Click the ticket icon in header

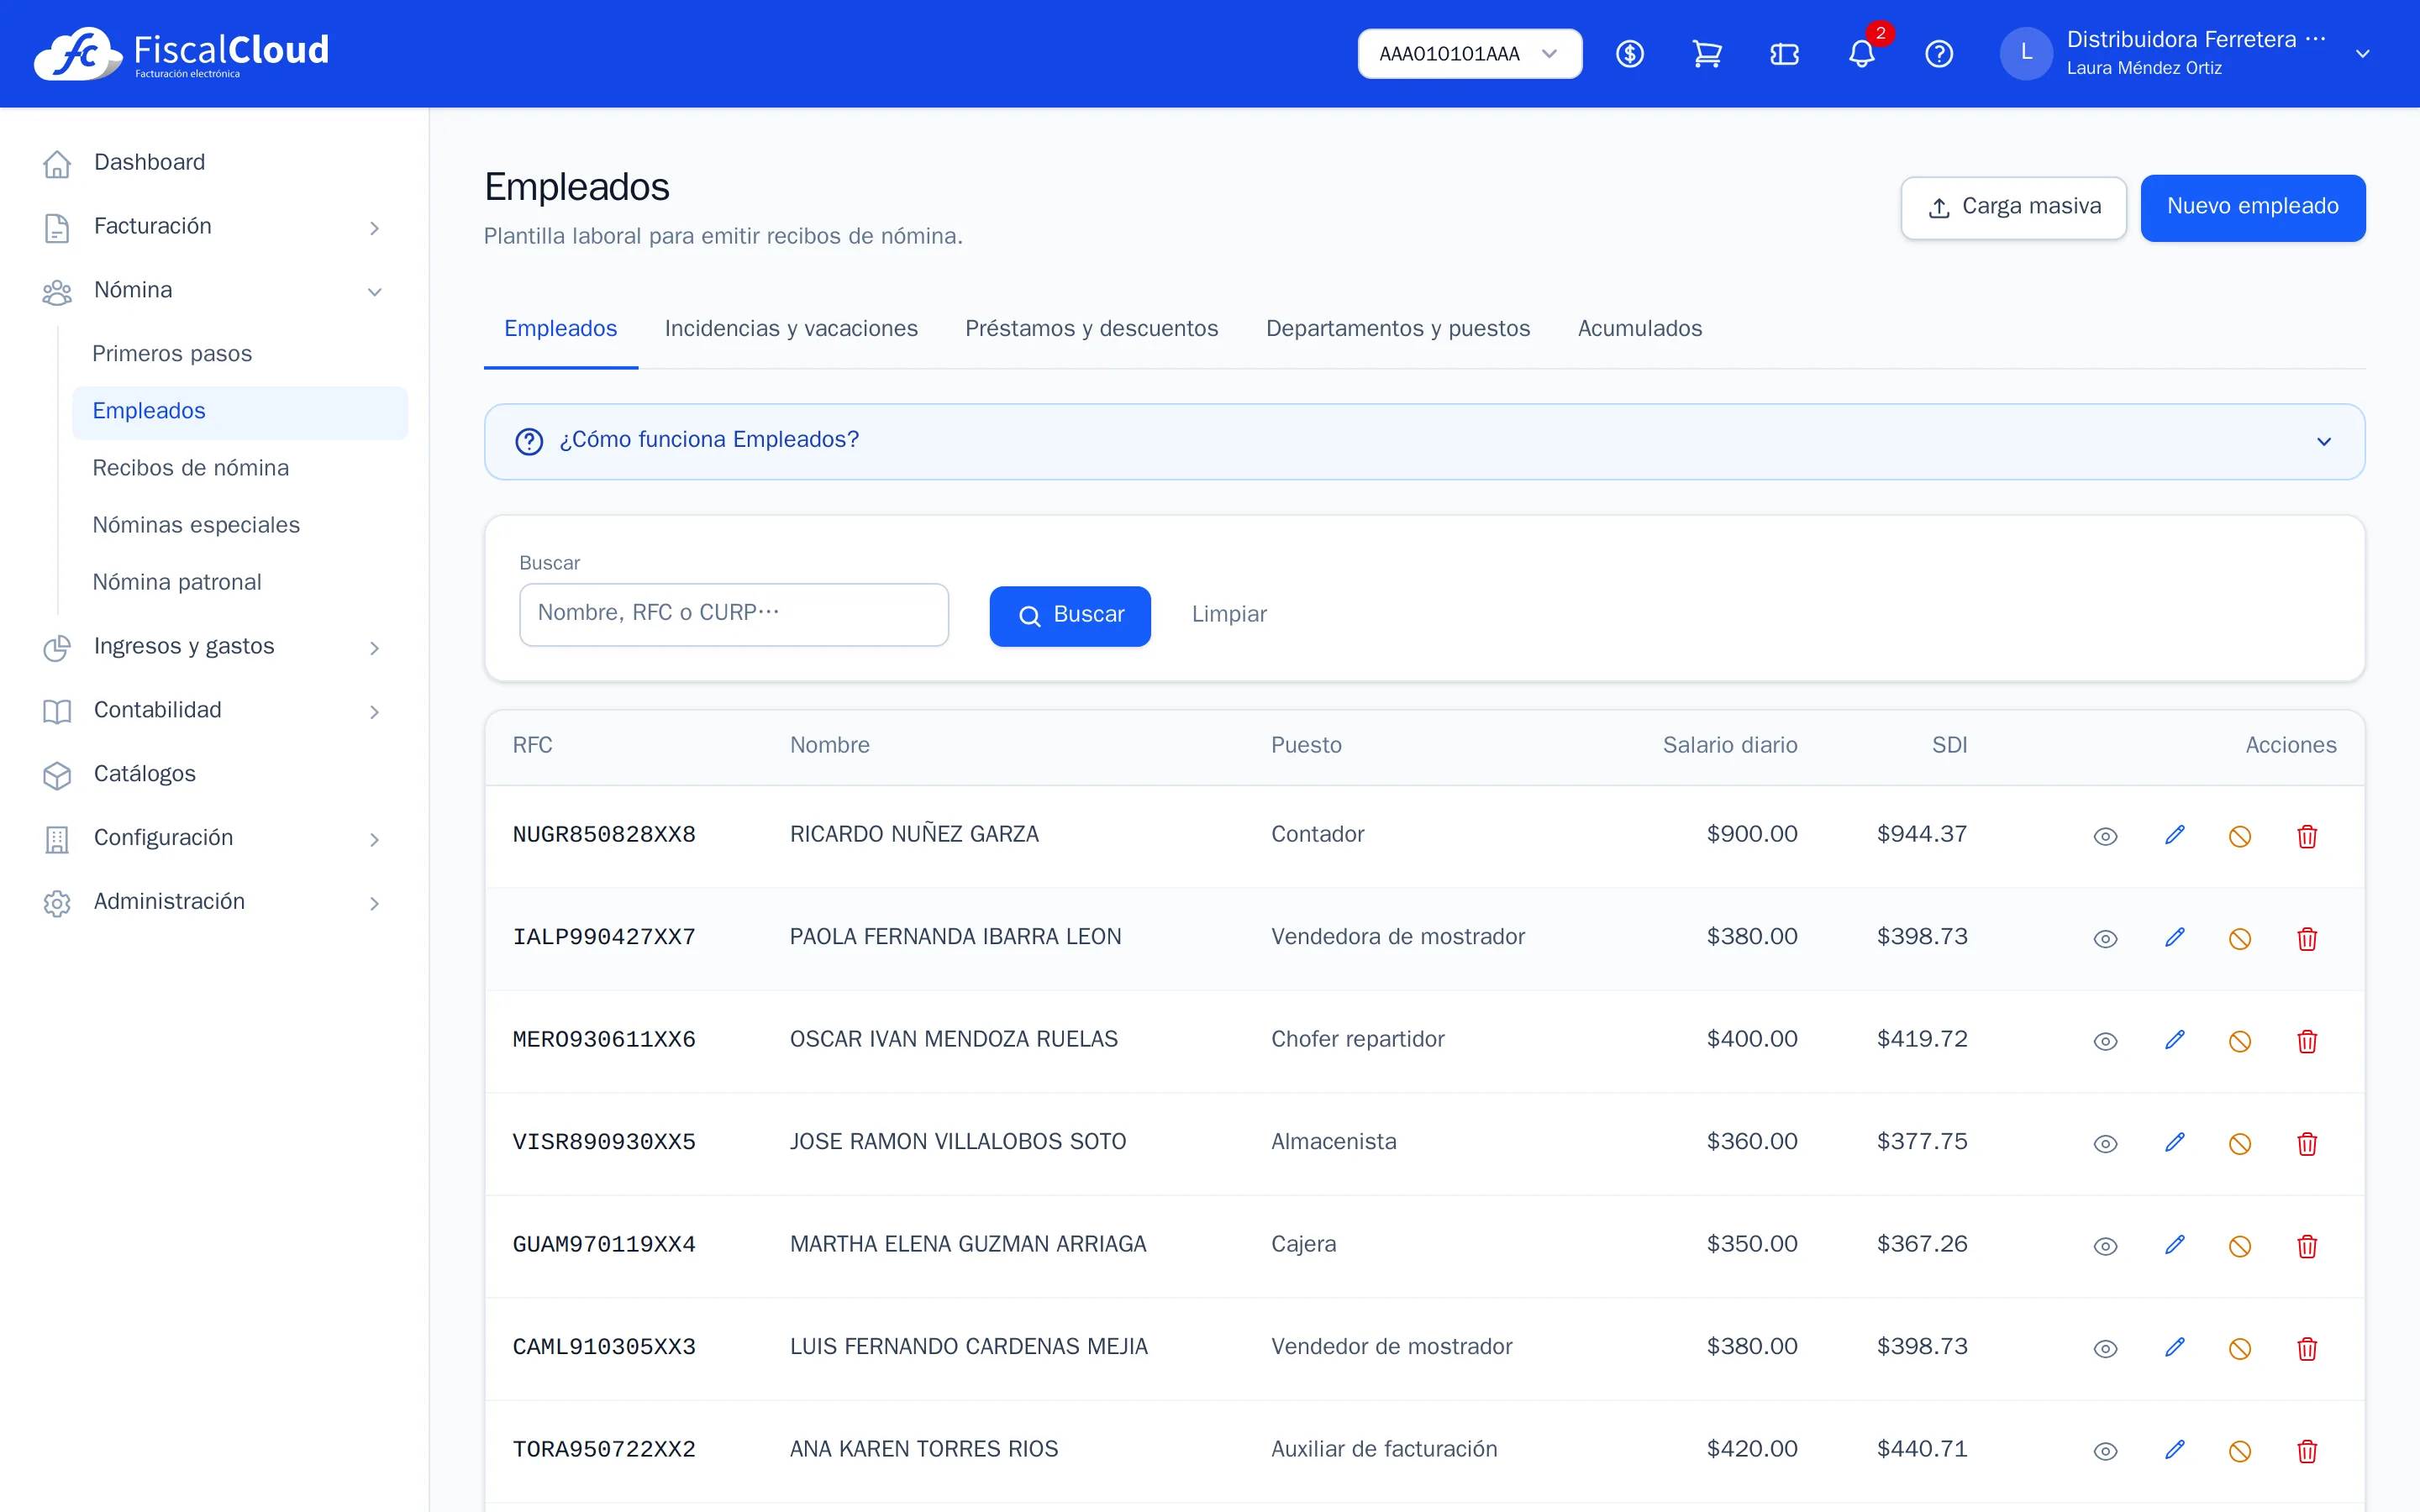click(x=1784, y=54)
